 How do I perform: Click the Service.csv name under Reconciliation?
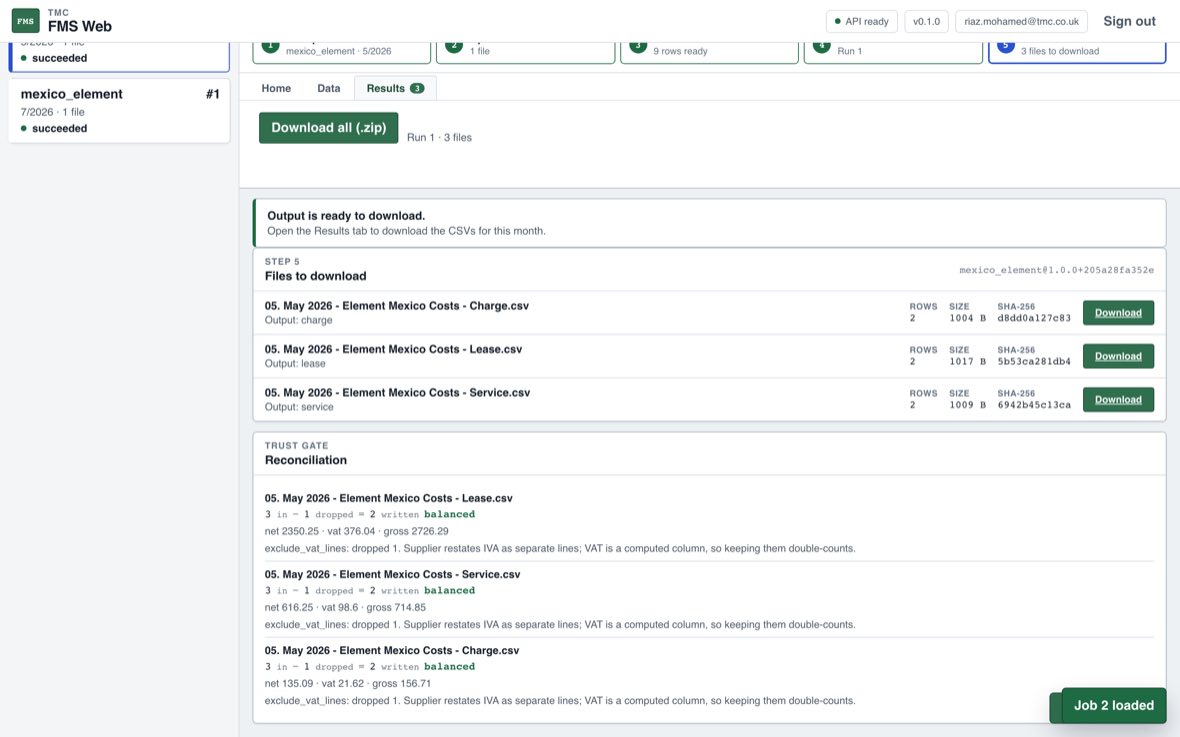(x=392, y=574)
